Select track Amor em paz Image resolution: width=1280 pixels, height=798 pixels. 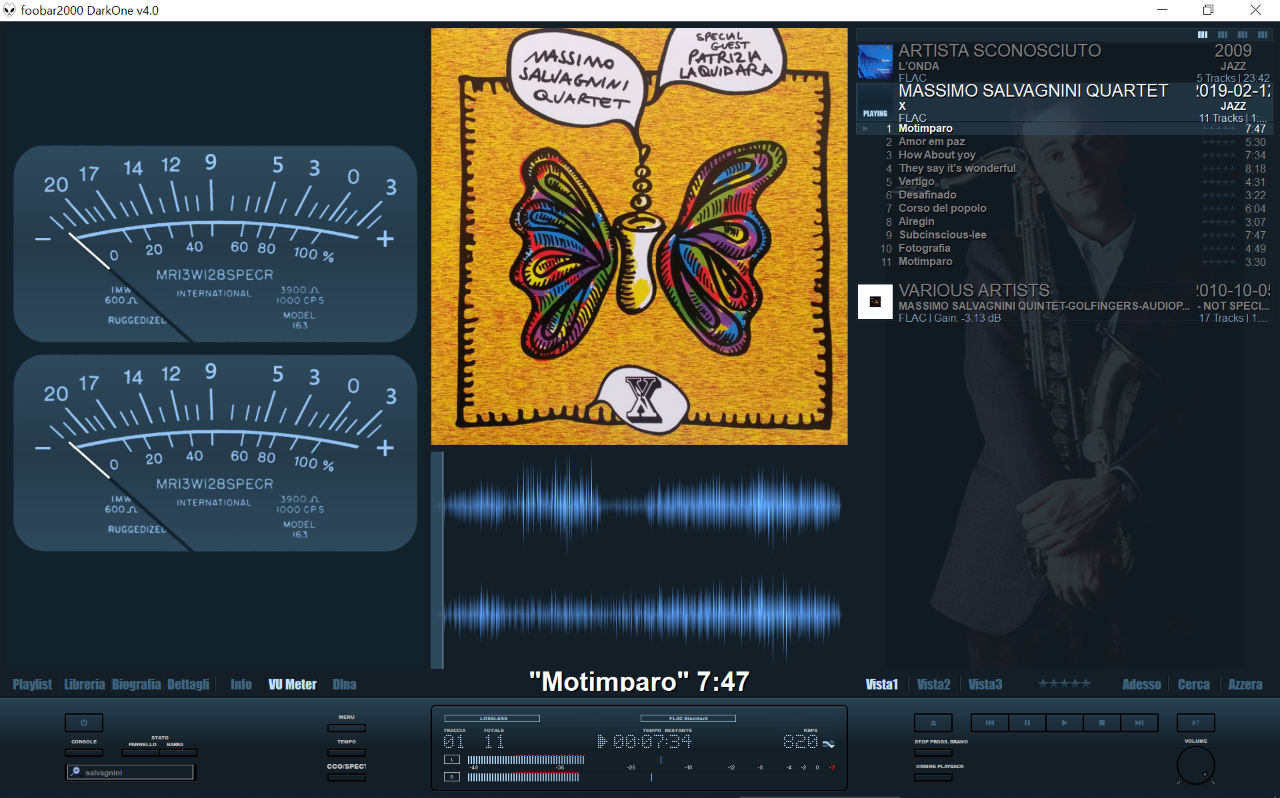1065,142
